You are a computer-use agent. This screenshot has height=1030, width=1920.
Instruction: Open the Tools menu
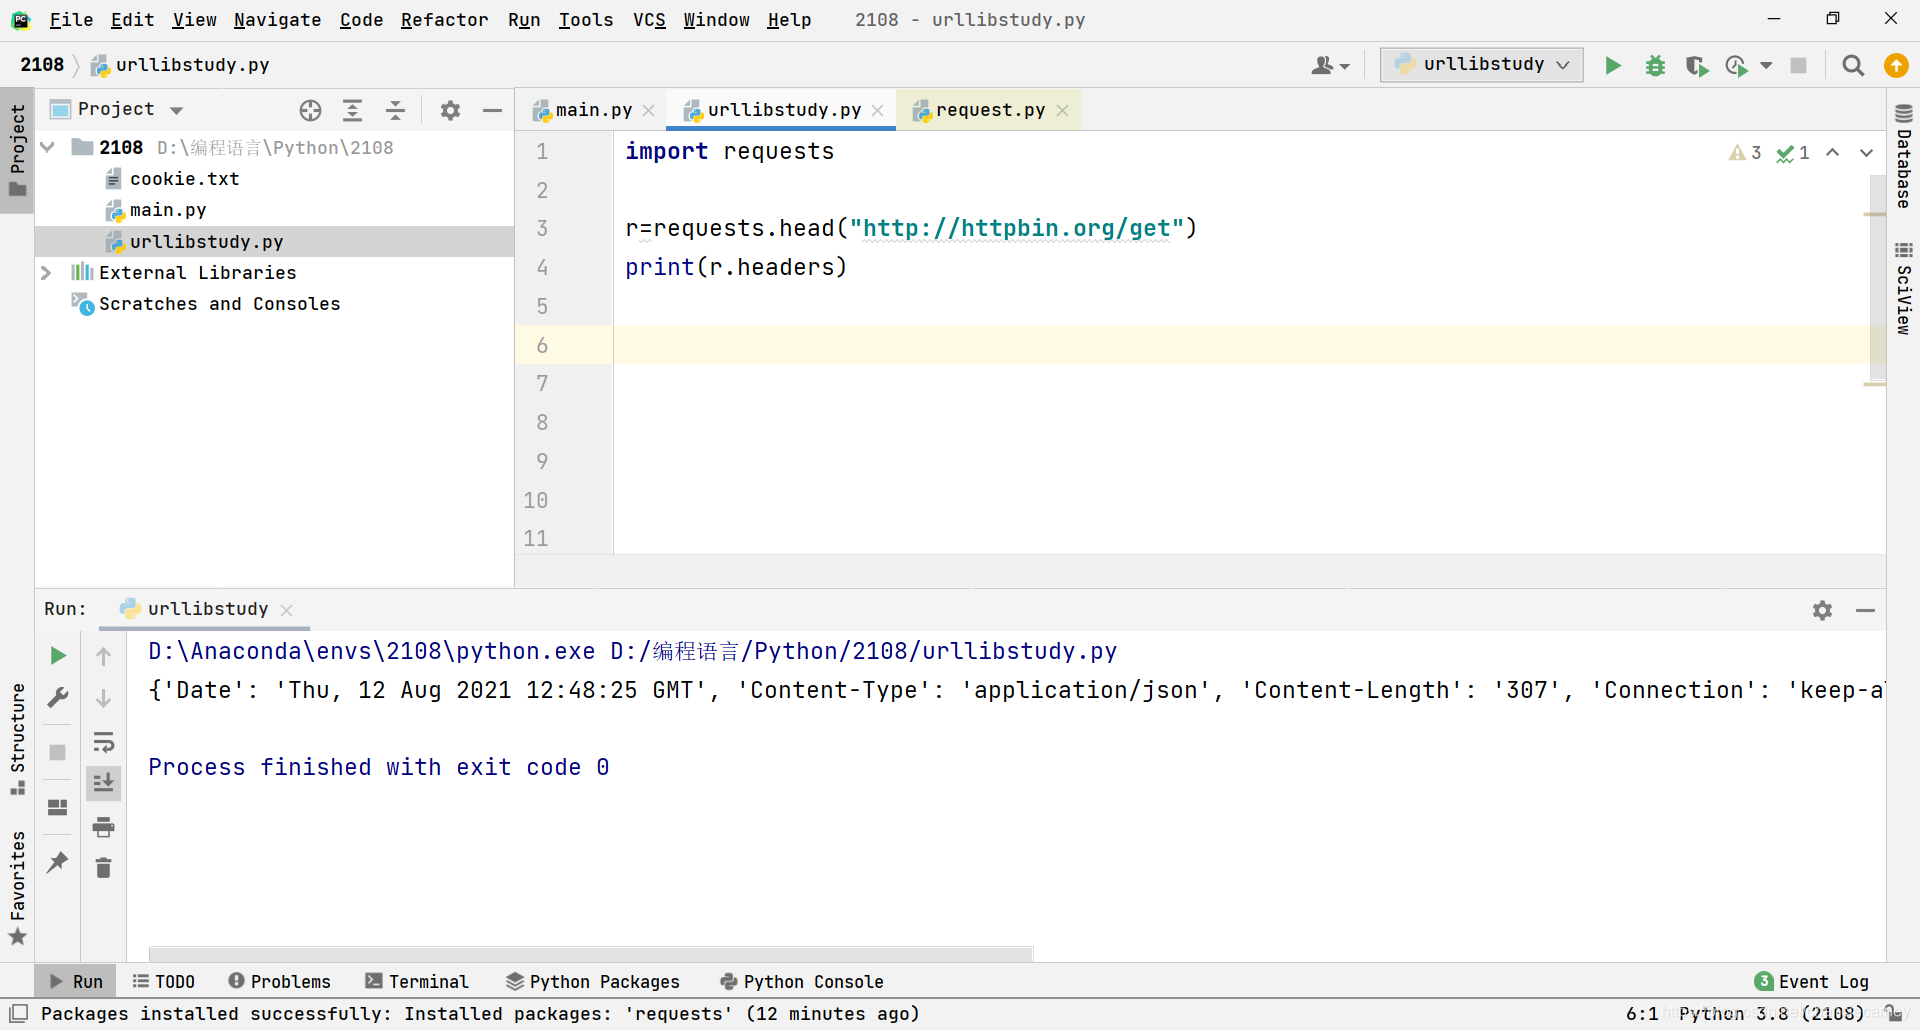click(x=586, y=20)
